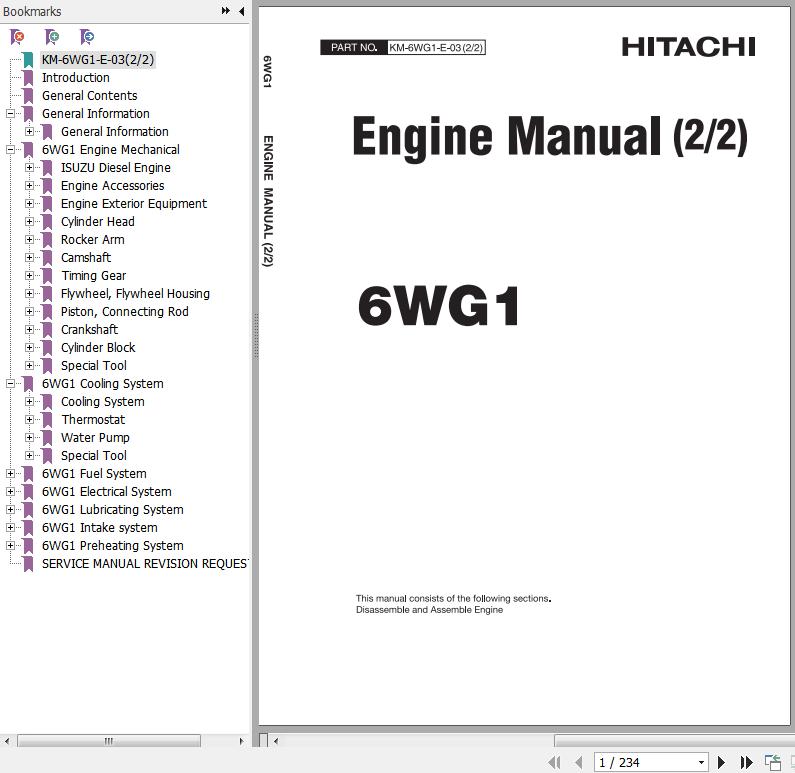Open the page number dropdown
795x773 pixels.
tap(701, 762)
